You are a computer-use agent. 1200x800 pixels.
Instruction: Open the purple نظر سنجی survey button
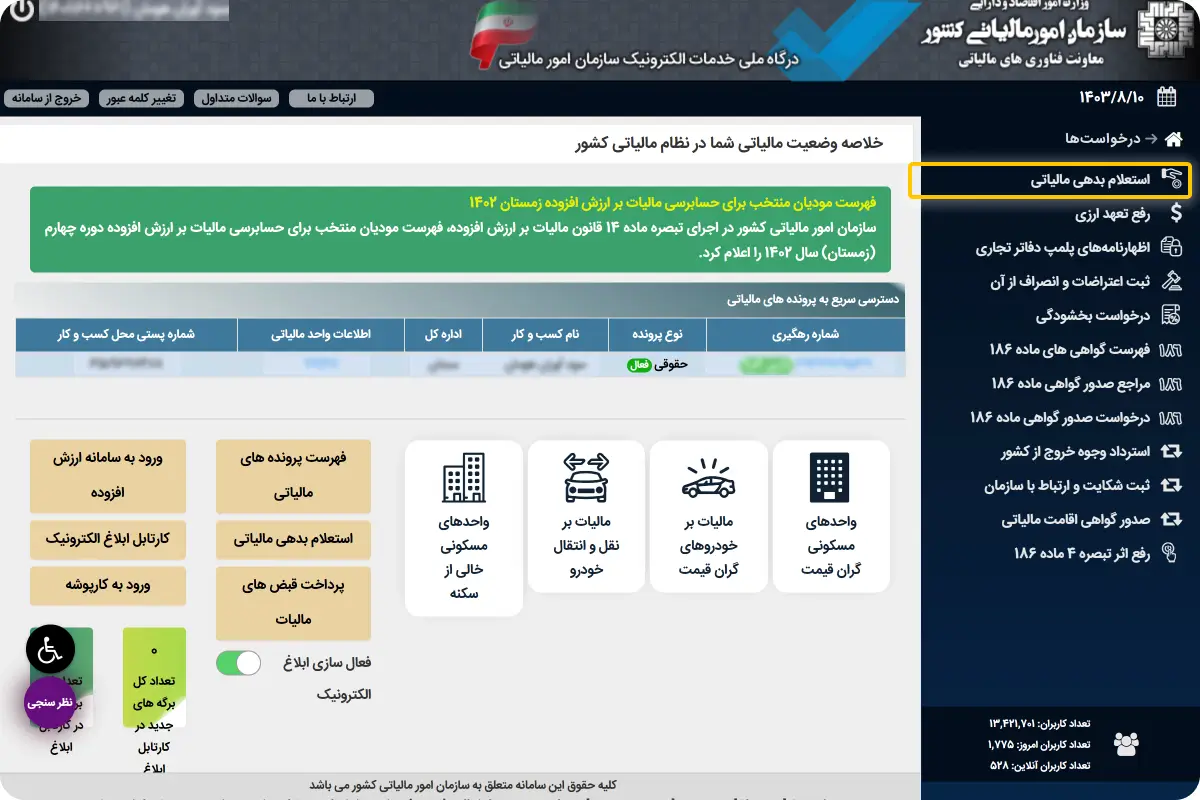(x=50, y=702)
